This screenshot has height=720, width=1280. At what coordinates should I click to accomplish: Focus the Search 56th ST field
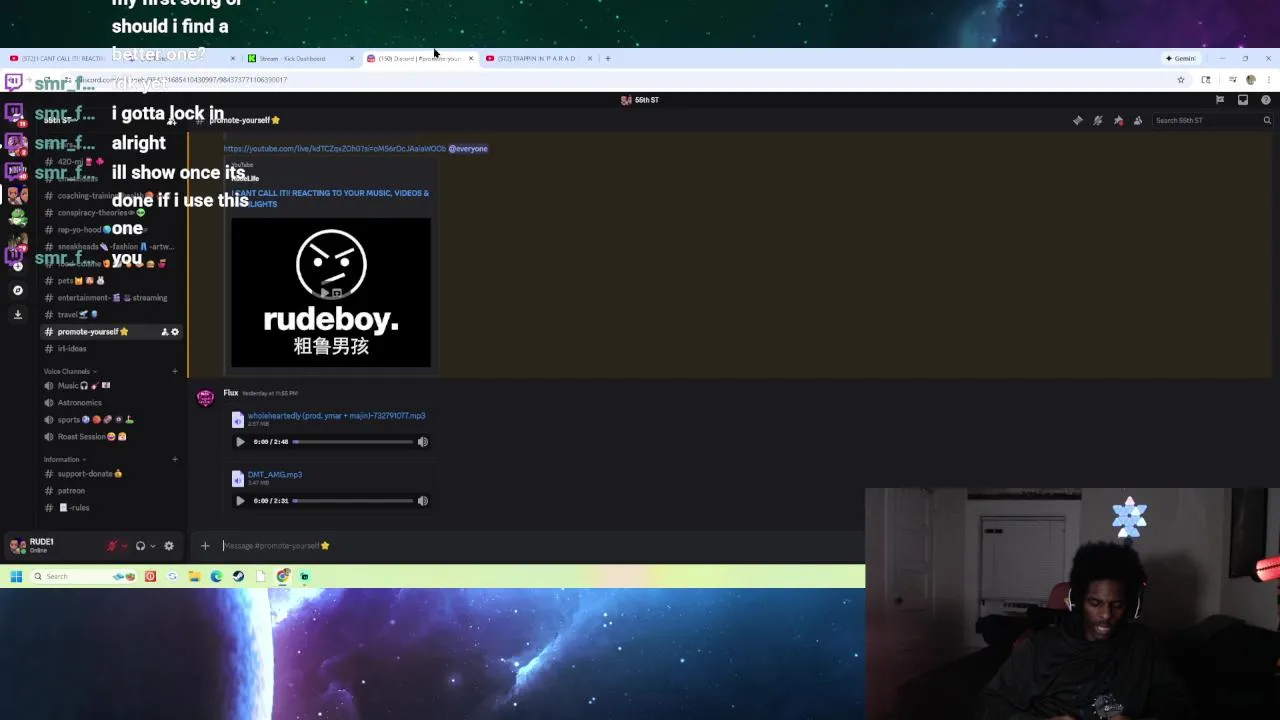[x=1212, y=120]
